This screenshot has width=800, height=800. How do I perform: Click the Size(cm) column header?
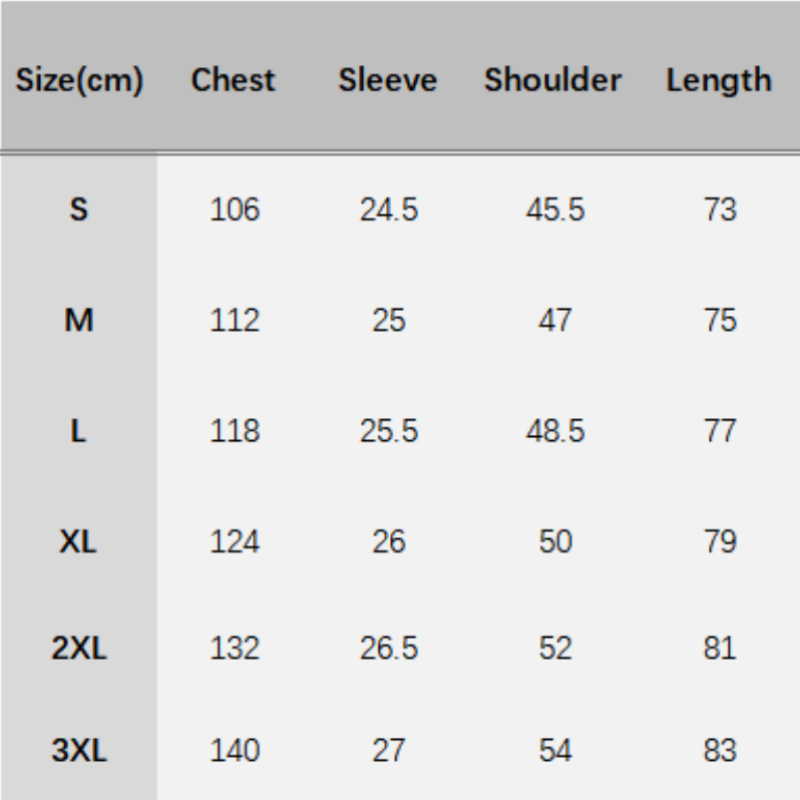click(79, 81)
